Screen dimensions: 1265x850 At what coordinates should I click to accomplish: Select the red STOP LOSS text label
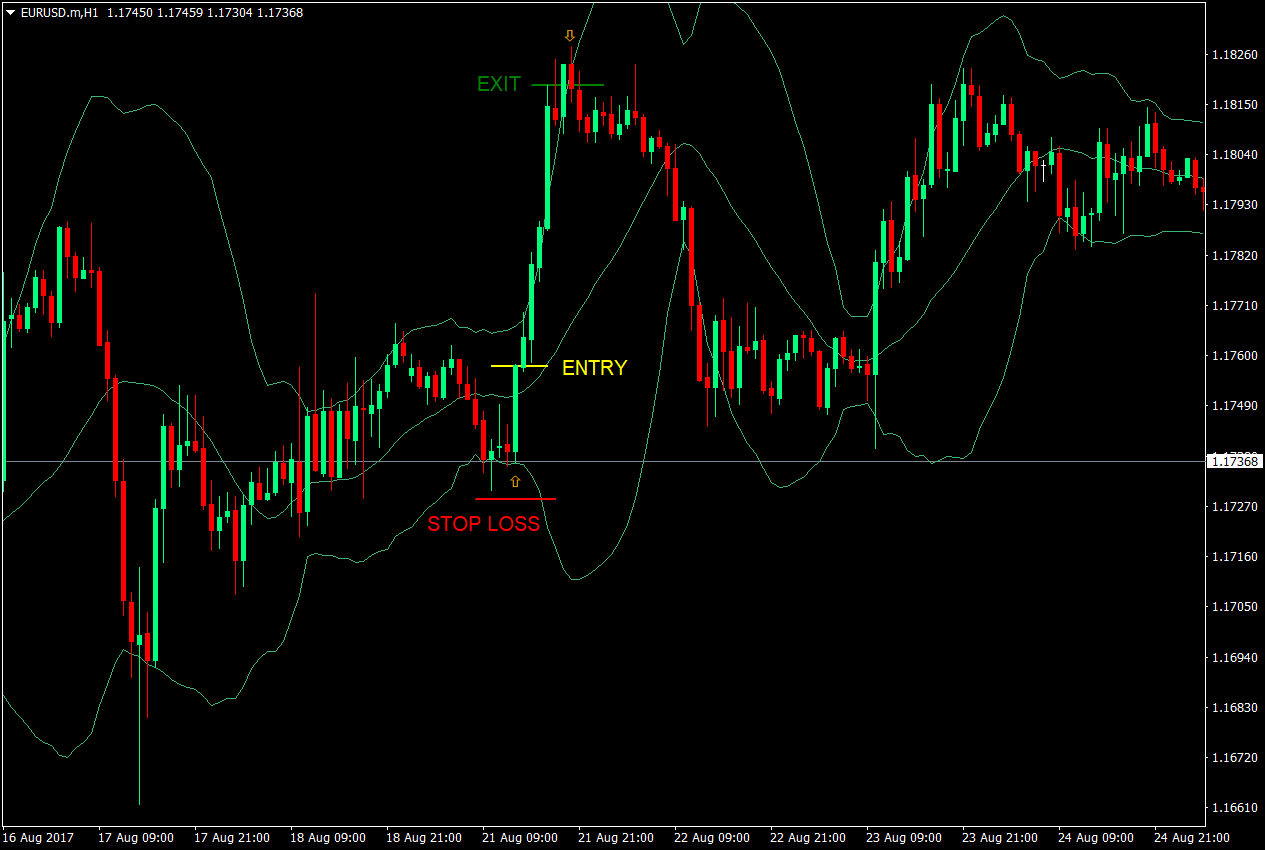[484, 524]
